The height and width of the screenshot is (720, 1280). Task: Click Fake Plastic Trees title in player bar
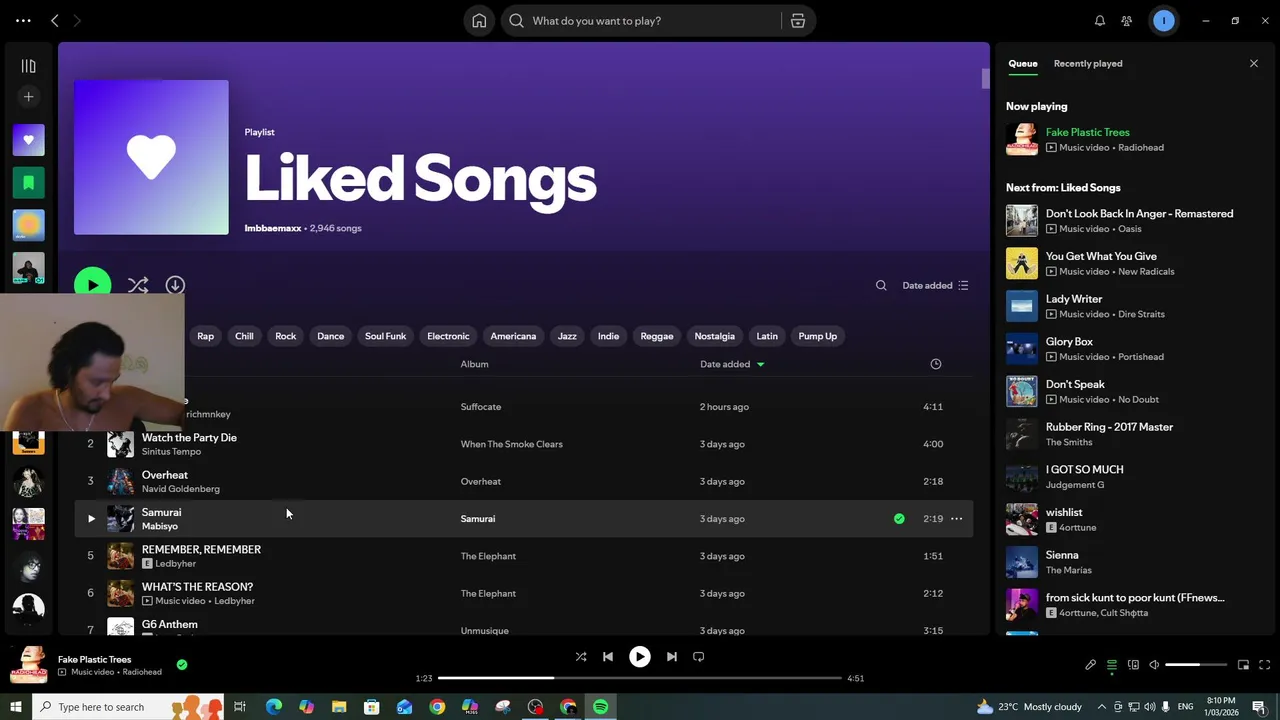point(95,660)
